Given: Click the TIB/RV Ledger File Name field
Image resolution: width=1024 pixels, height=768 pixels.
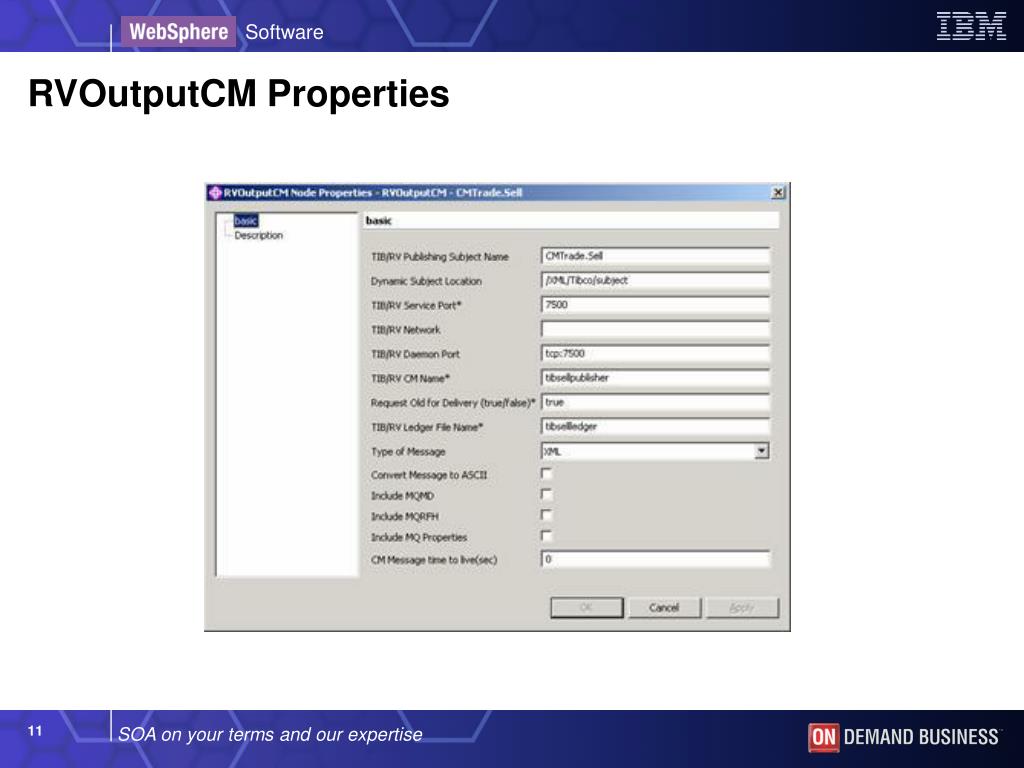Looking at the screenshot, I should (656, 426).
